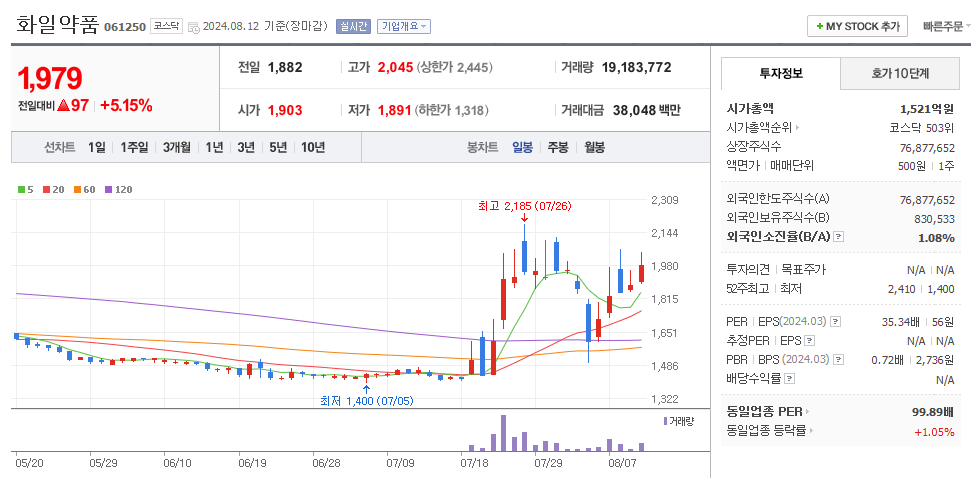Click the 동일업종 PER value 99.89배

click(933, 412)
